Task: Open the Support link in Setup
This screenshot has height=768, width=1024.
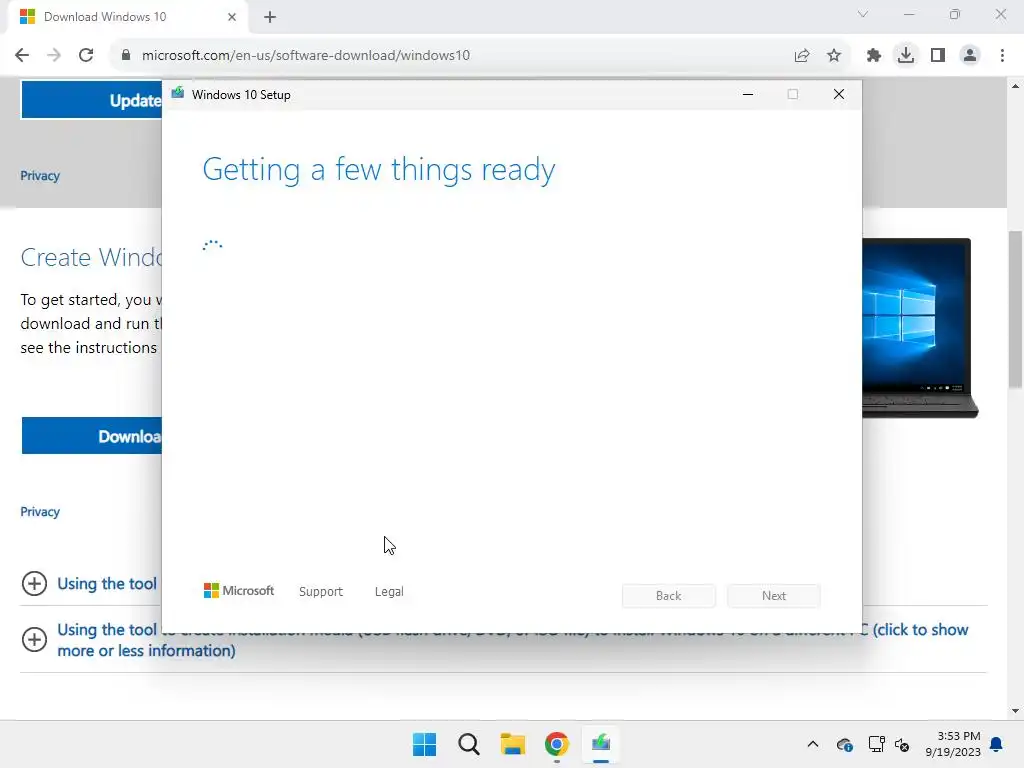Action: coord(321,592)
